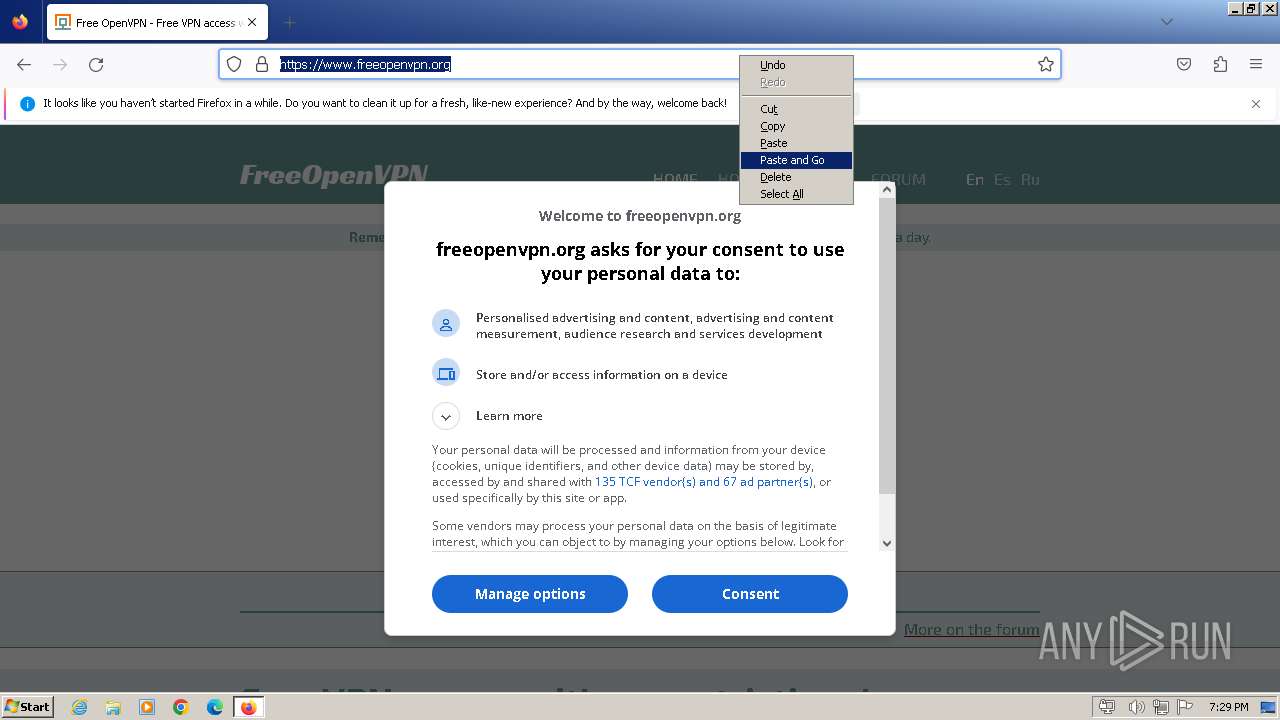The height and width of the screenshot is (720, 1280).
Task: Select Delete in context menu
Action: (796, 177)
